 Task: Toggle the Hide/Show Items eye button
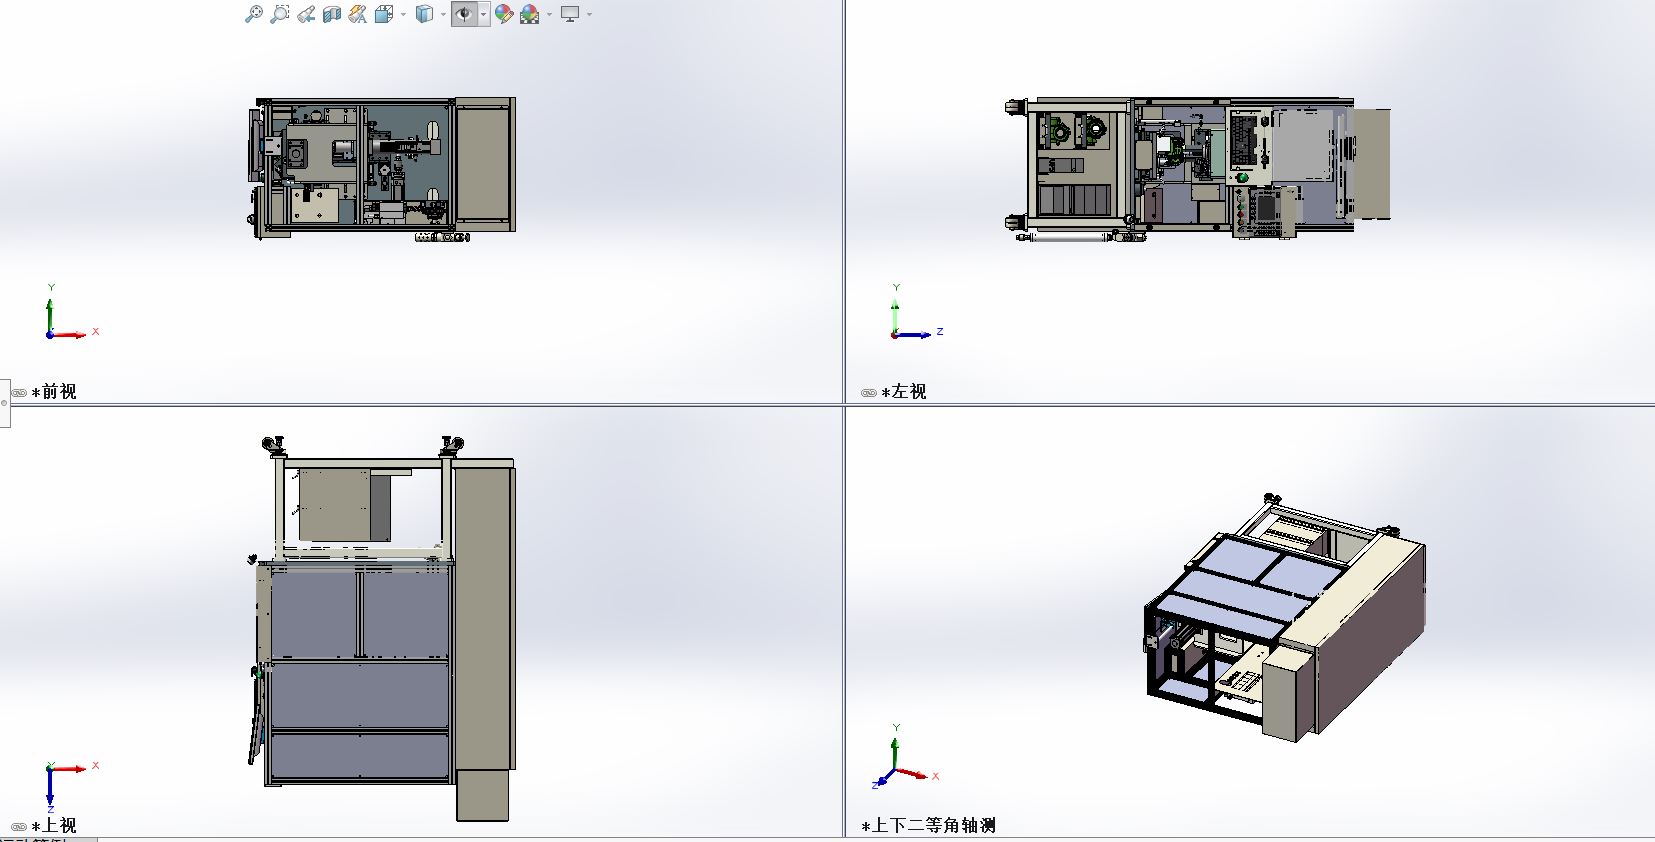point(464,14)
